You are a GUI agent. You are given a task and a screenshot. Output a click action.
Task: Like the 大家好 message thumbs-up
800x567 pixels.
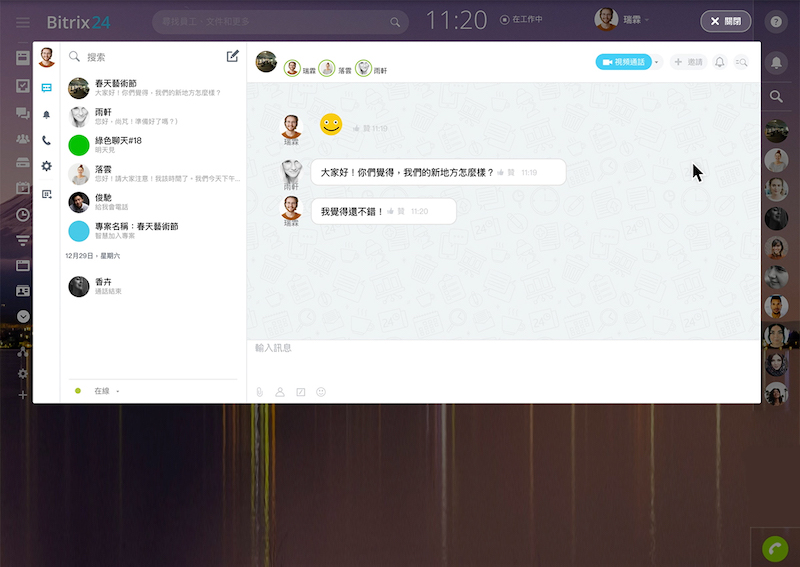pos(500,172)
